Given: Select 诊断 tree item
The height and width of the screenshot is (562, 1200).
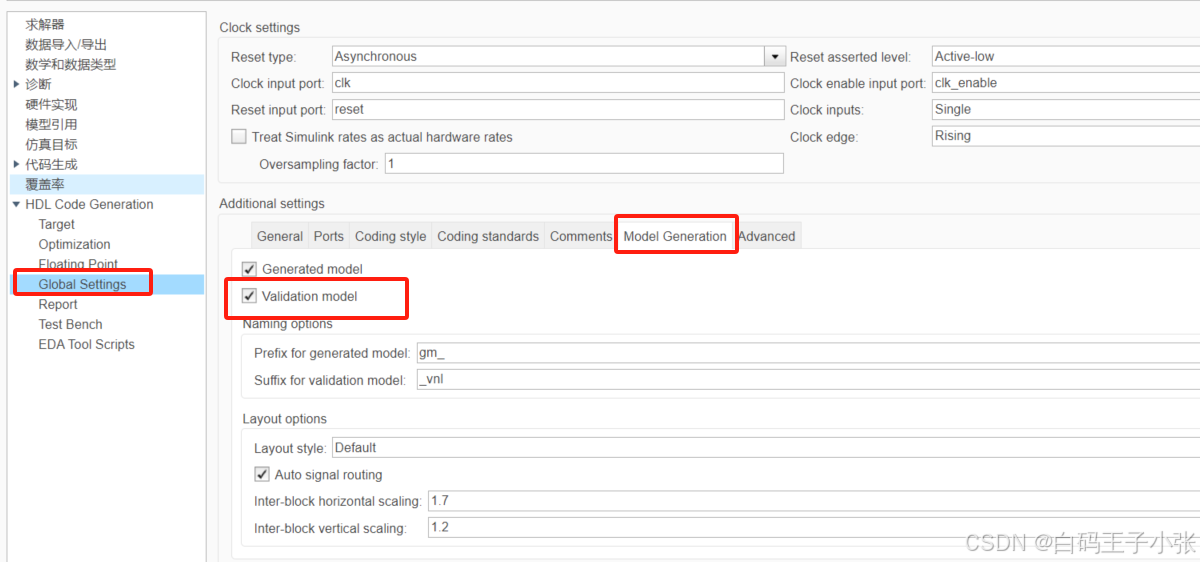Looking at the screenshot, I should pyautogui.click(x=38, y=84).
